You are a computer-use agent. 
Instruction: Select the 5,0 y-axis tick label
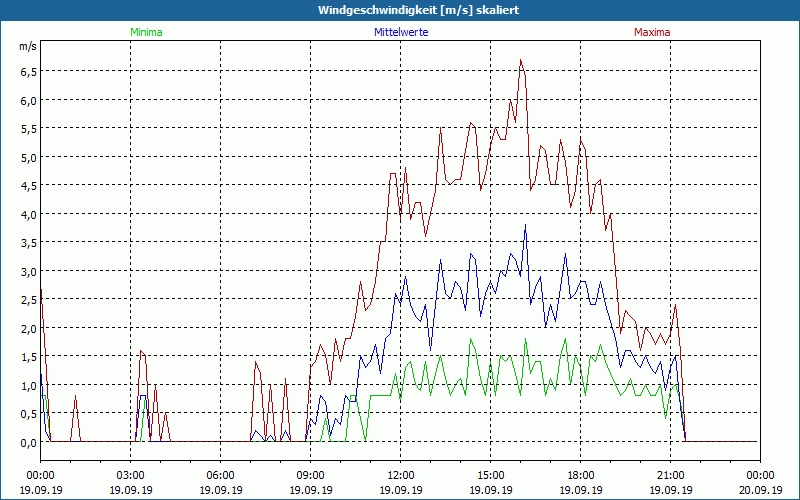click(x=27, y=157)
